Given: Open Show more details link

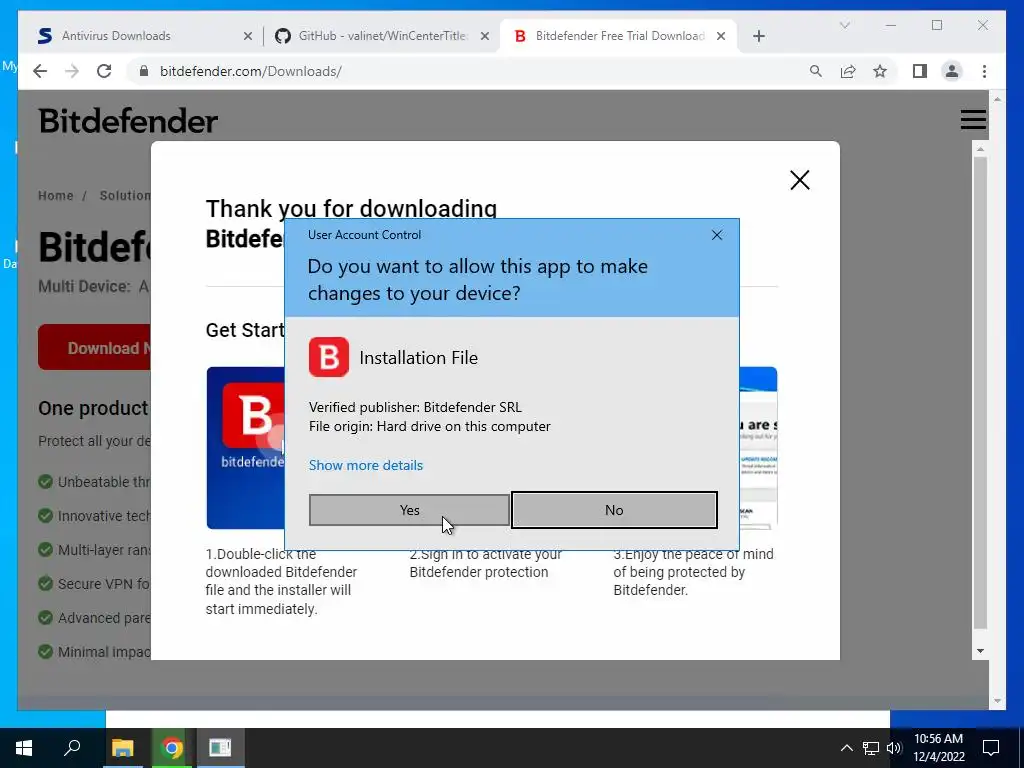Looking at the screenshot, I should point(366,465).
